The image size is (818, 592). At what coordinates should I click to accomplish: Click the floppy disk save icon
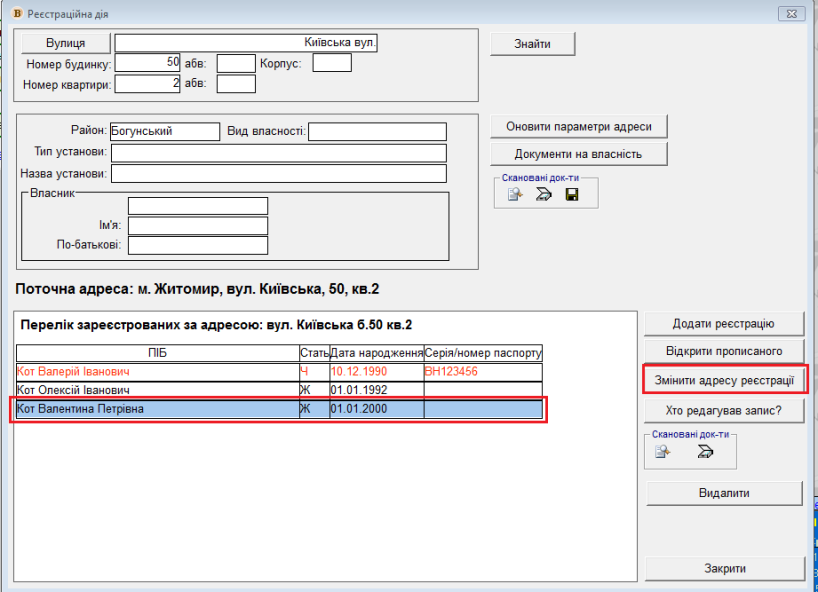[x=572, y=195]
